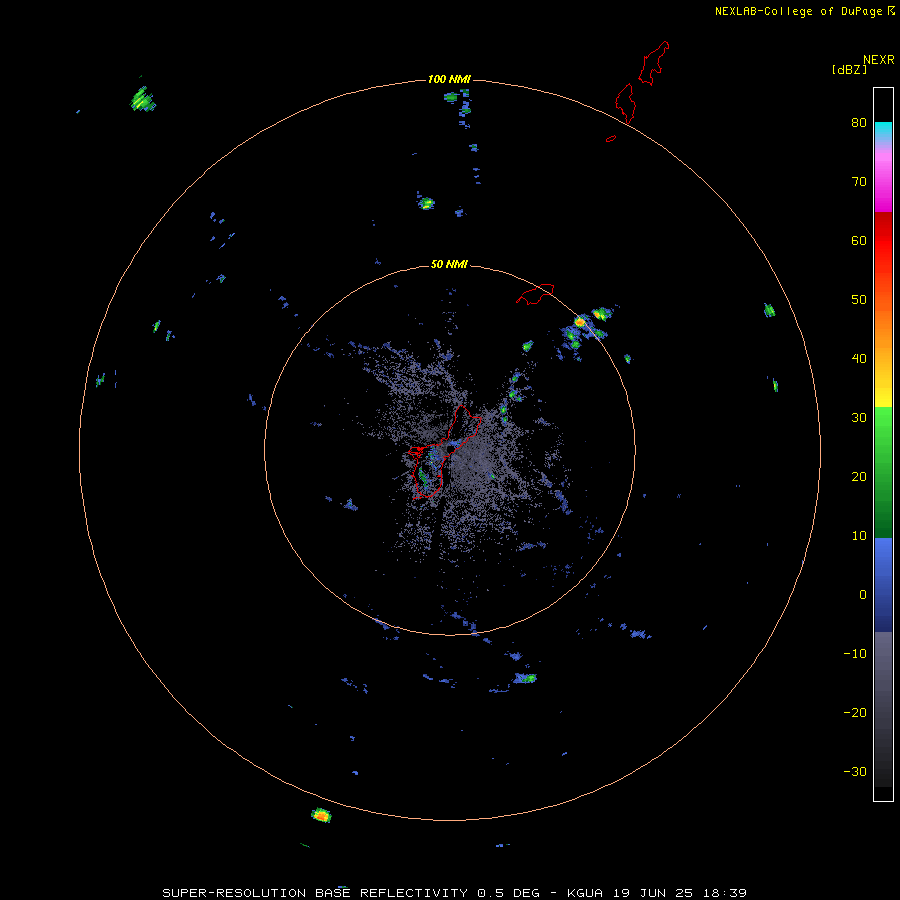Click the -10 value on the dBZ scale
This screenshot has height=900, width=900.
[855, 654]
